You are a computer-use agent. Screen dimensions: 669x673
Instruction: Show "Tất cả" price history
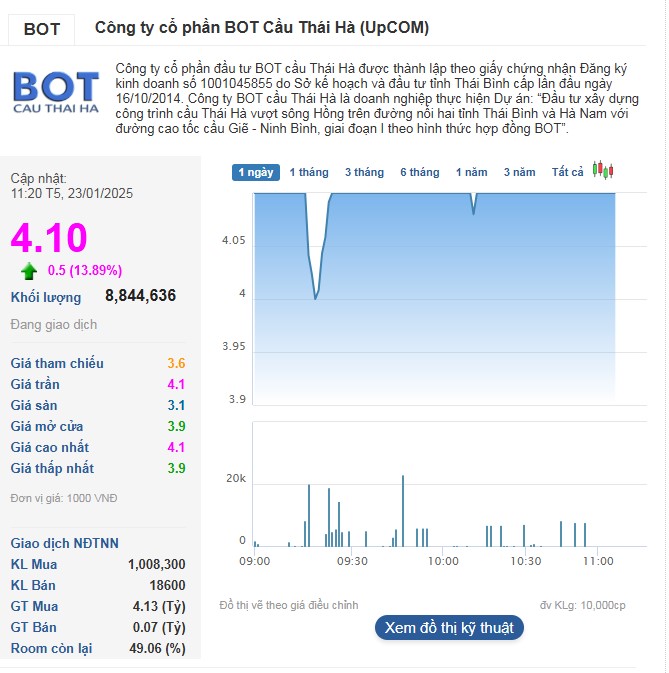coord(567,172)
